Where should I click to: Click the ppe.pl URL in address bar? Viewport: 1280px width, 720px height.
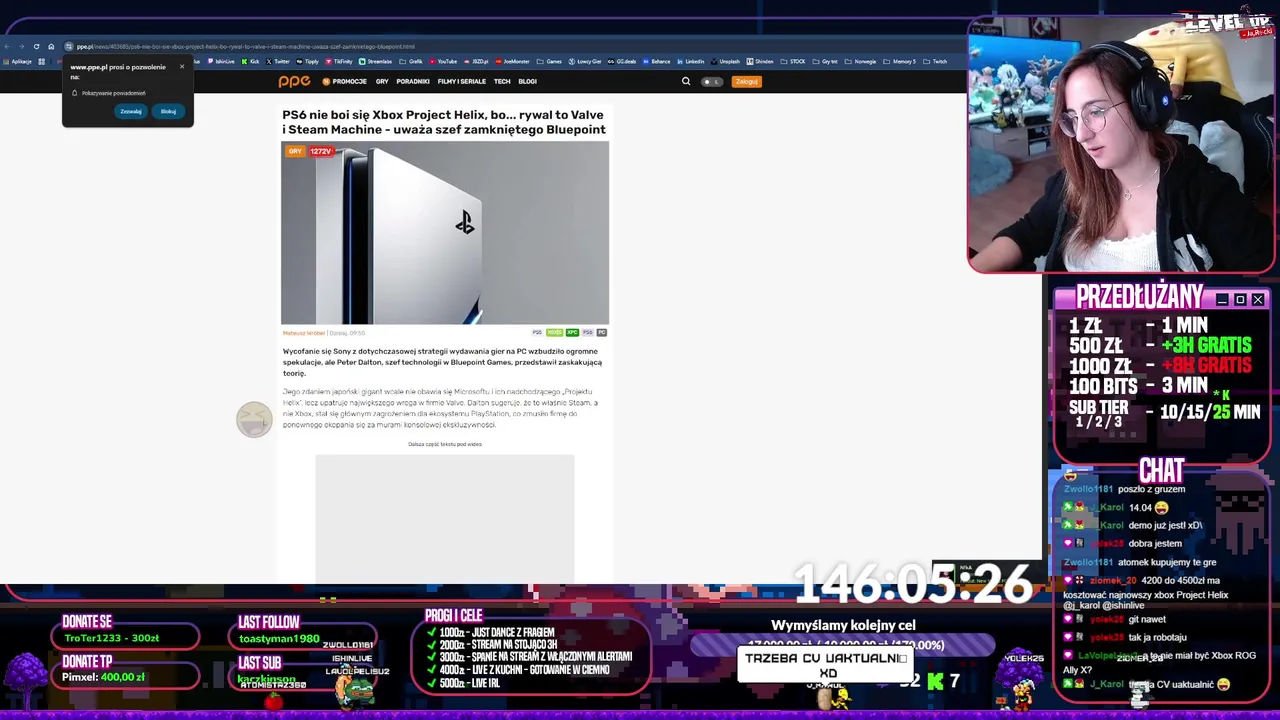click(245, 46)
